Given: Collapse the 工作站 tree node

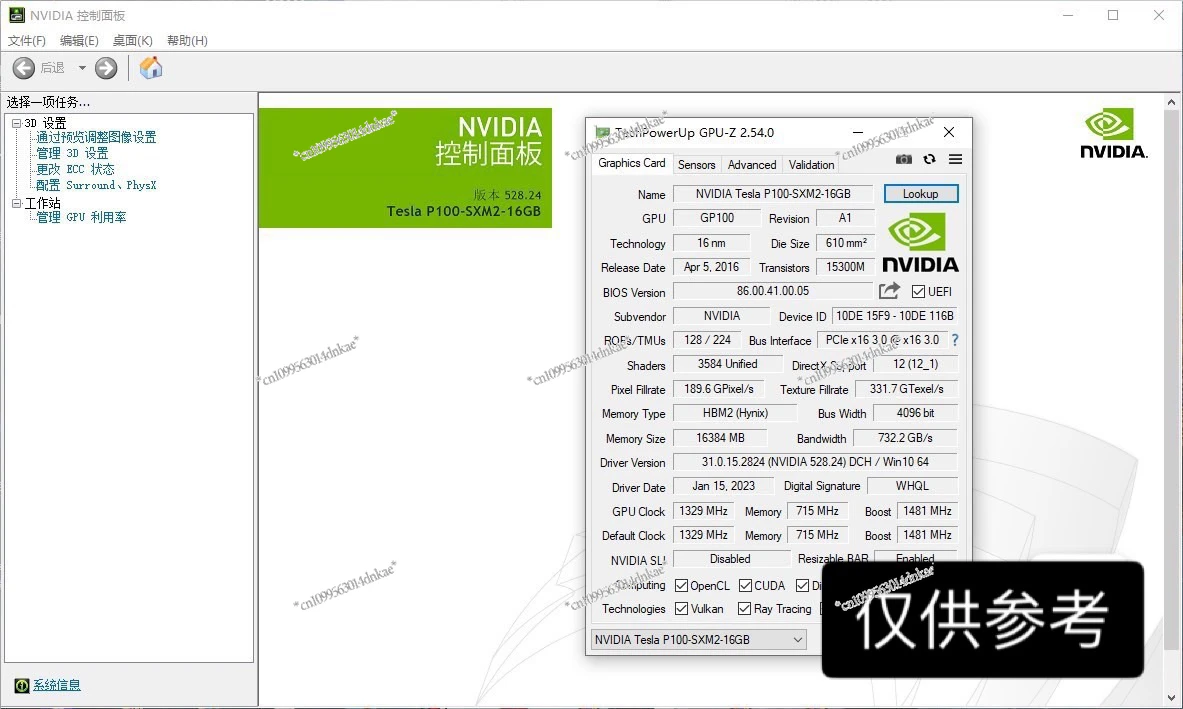Looking at the screenshot, I should click(x=17, y=204).
